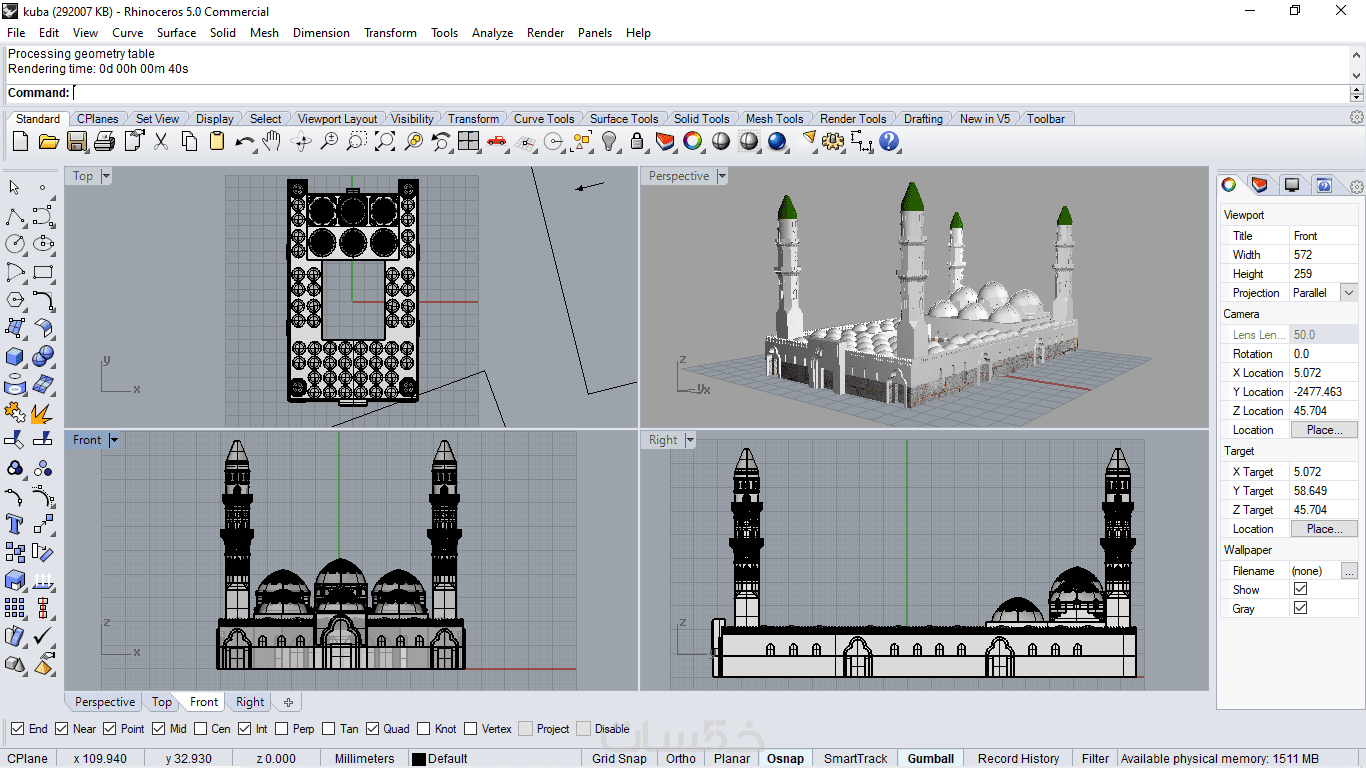1366x768 pixels.
Task: Select the Text object tool
Action: [15, 523]
